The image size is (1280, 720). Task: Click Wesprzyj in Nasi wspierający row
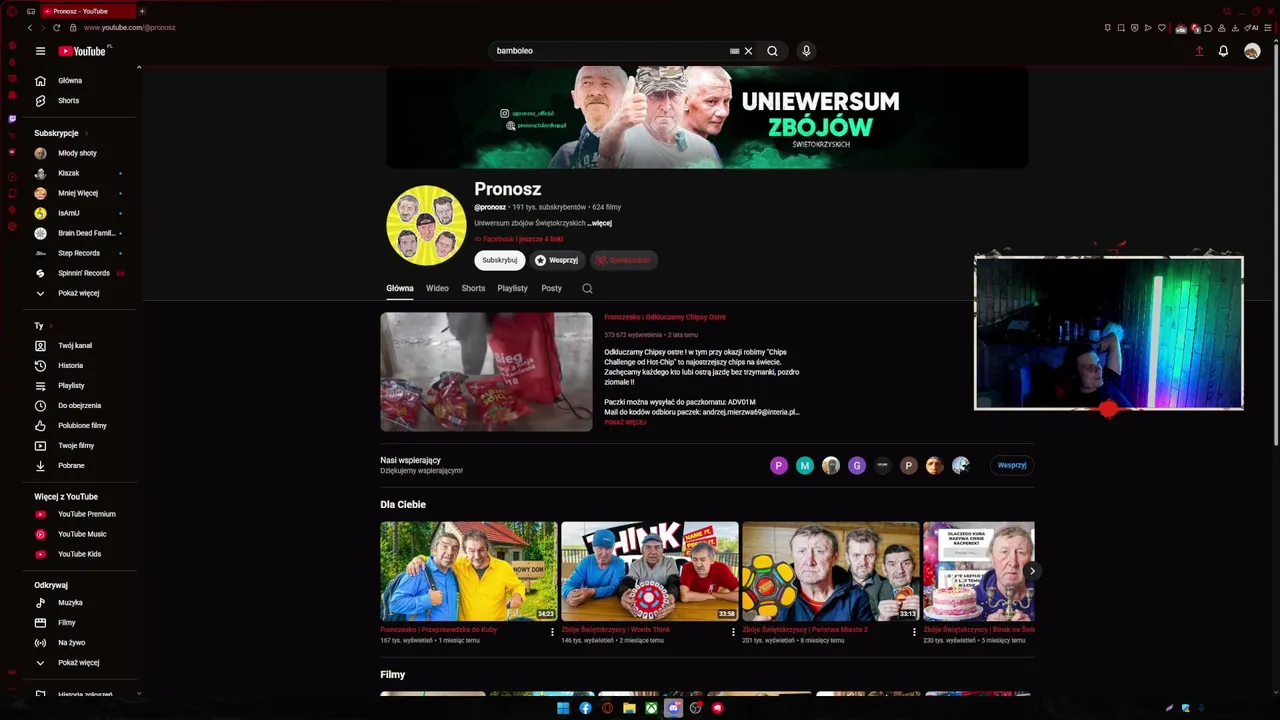point(1012,465)
